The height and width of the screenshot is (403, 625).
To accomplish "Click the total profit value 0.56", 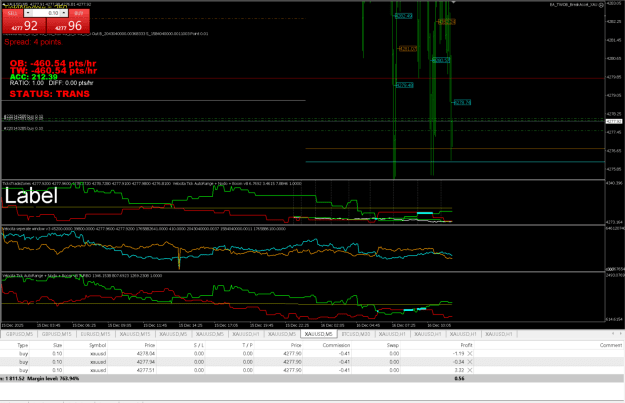I will point(459,379).
